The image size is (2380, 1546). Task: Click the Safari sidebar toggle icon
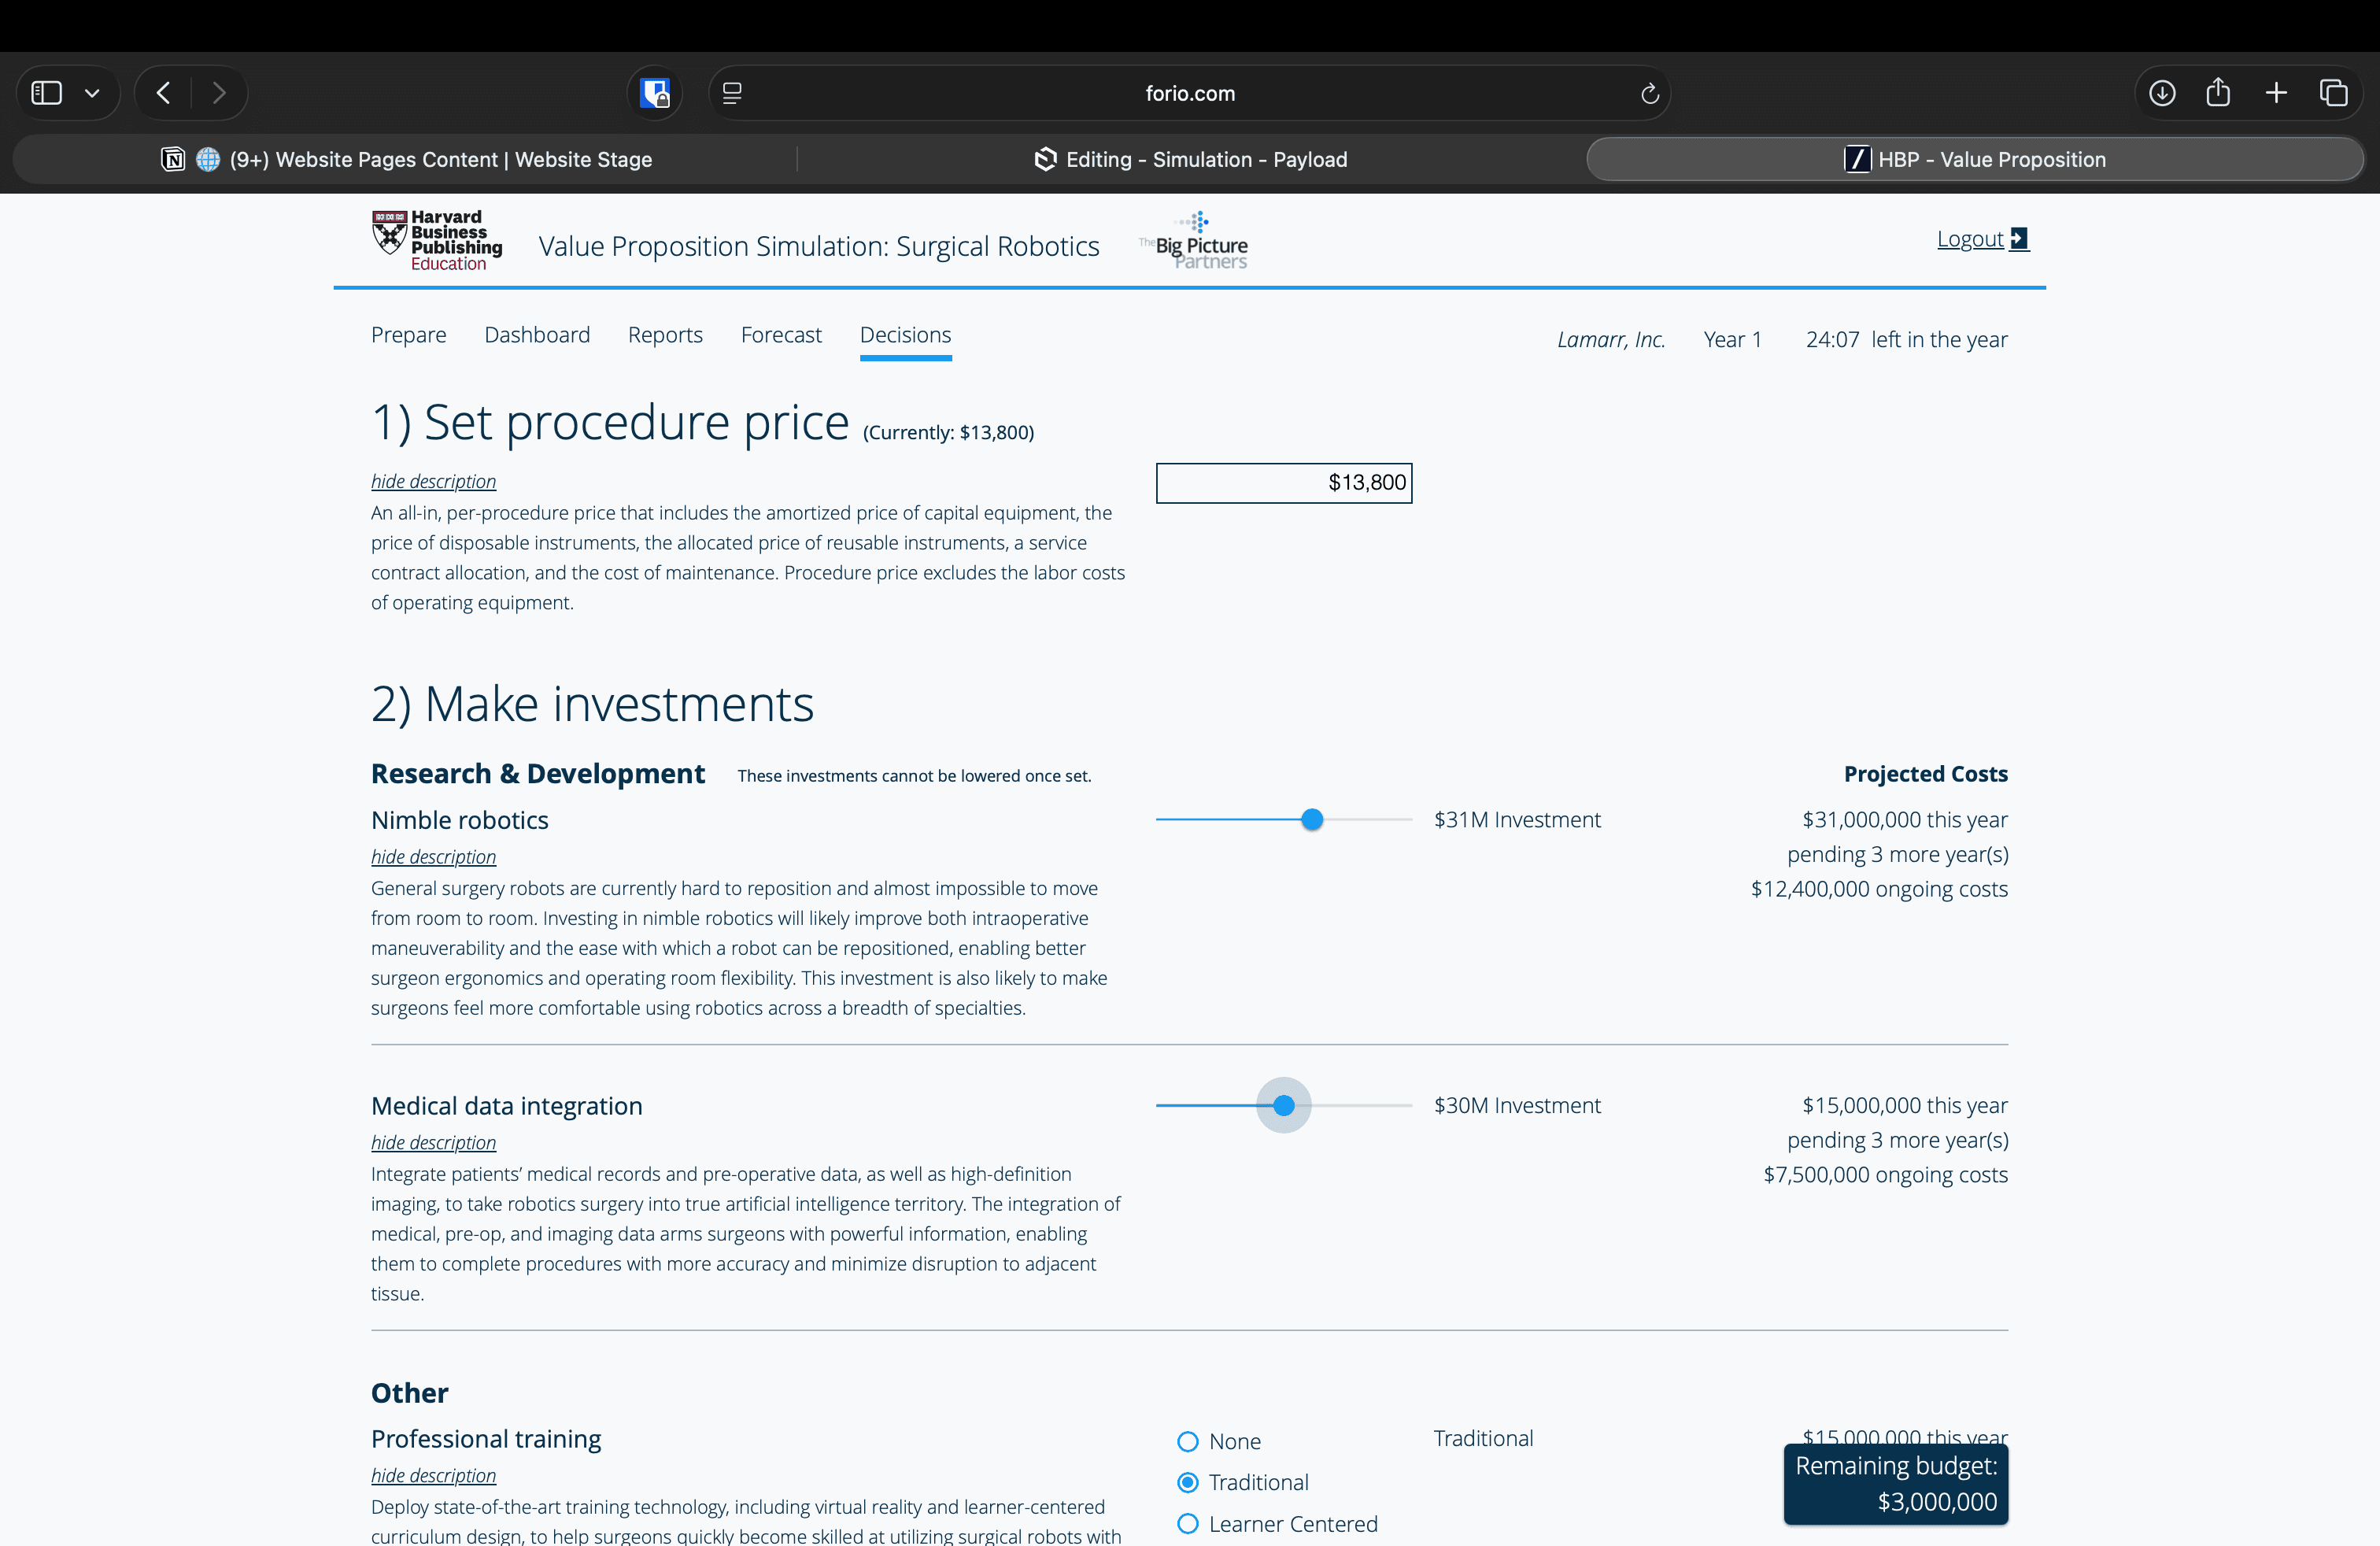coord(47,93)
